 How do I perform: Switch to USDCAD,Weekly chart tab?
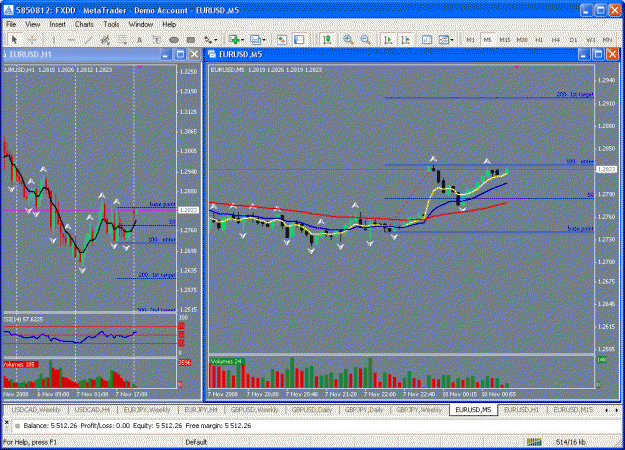pos(36,410)
